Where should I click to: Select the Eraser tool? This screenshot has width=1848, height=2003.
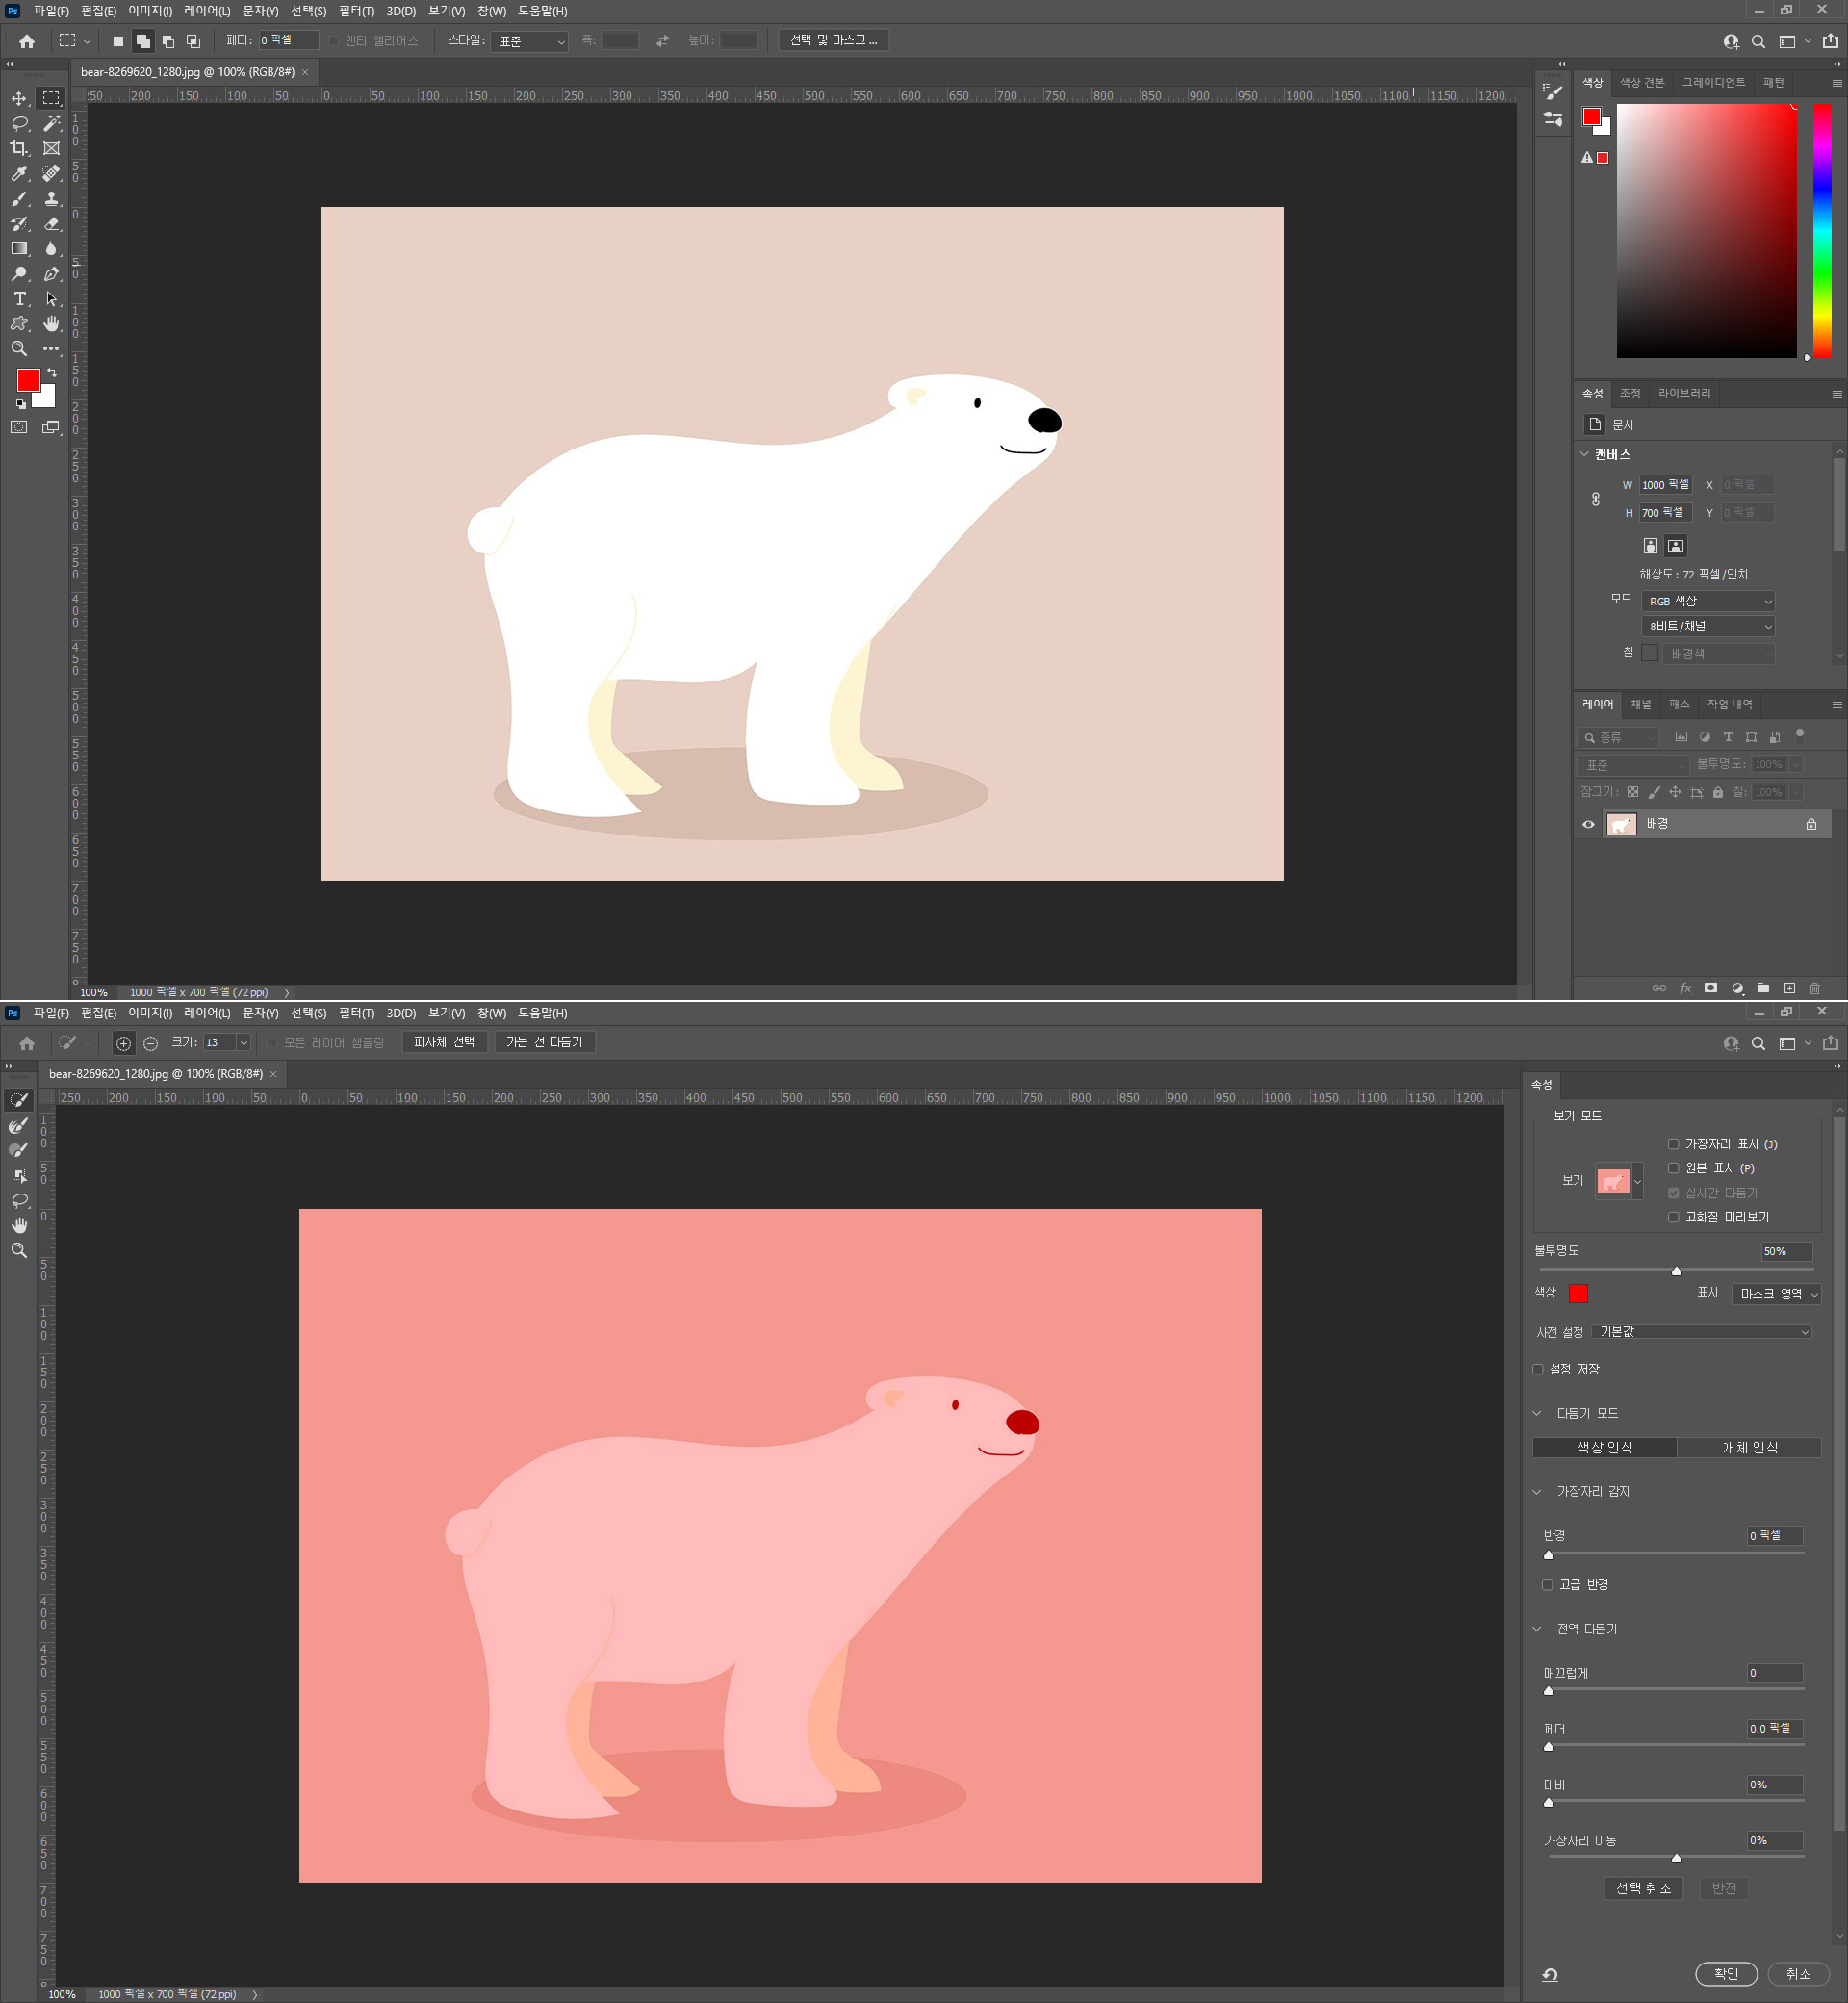pos(51,224)
